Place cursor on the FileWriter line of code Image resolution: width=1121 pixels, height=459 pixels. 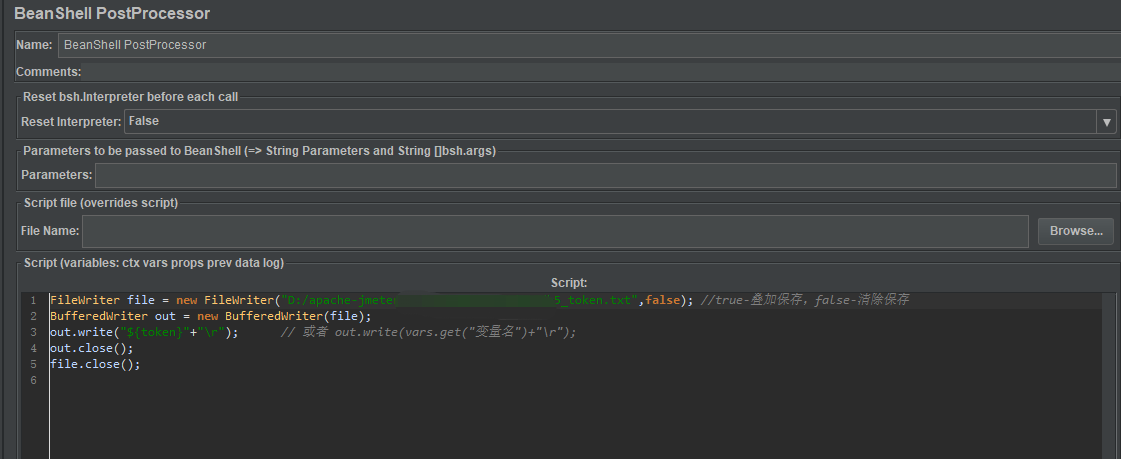160,301
